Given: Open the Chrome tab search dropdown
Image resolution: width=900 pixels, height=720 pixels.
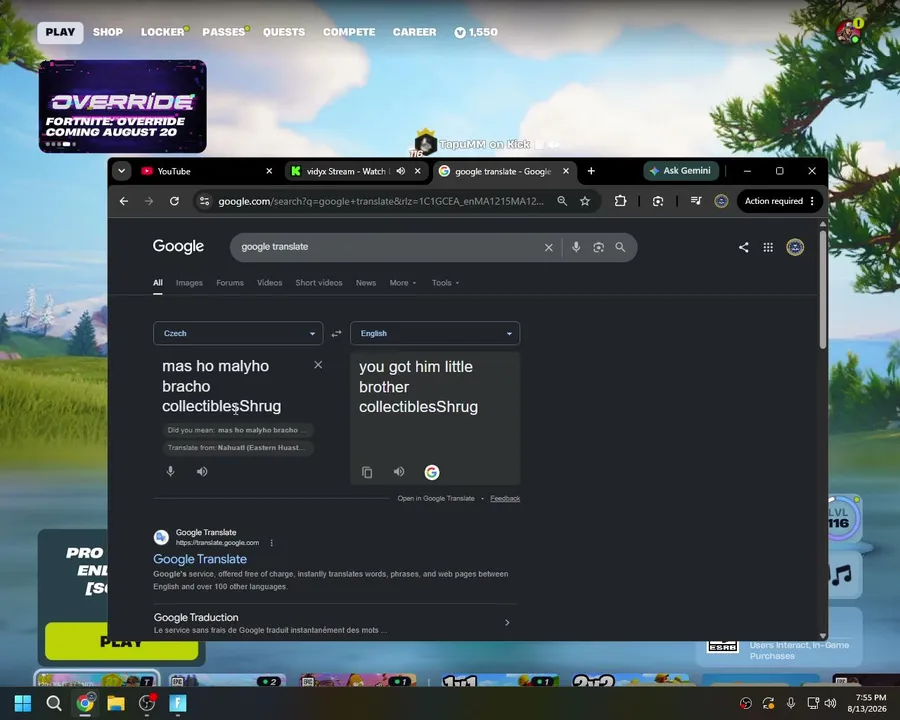Looking at the screenshot, I should pyautogui.click(x=121, y=171).
